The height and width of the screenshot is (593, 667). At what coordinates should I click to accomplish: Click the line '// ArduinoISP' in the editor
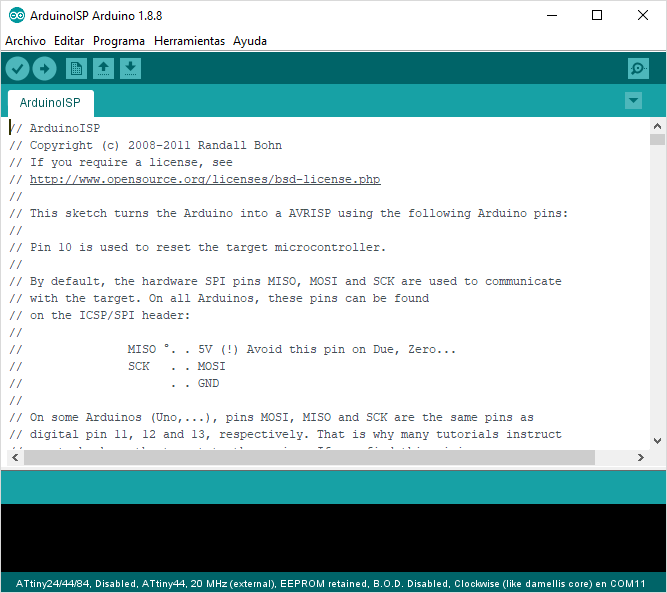click(55, 128)
